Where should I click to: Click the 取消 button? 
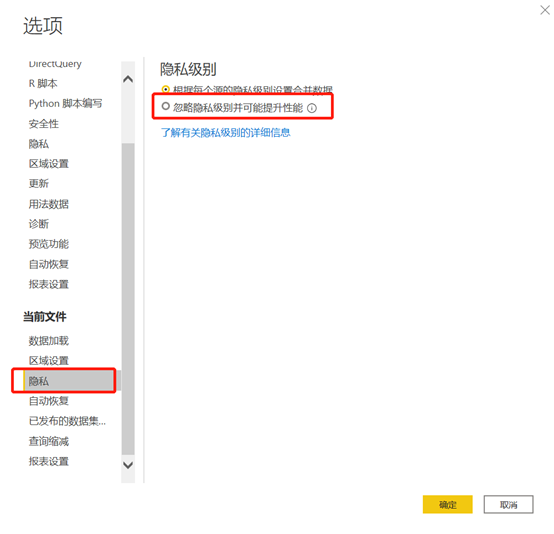click(x=508, y=504)
